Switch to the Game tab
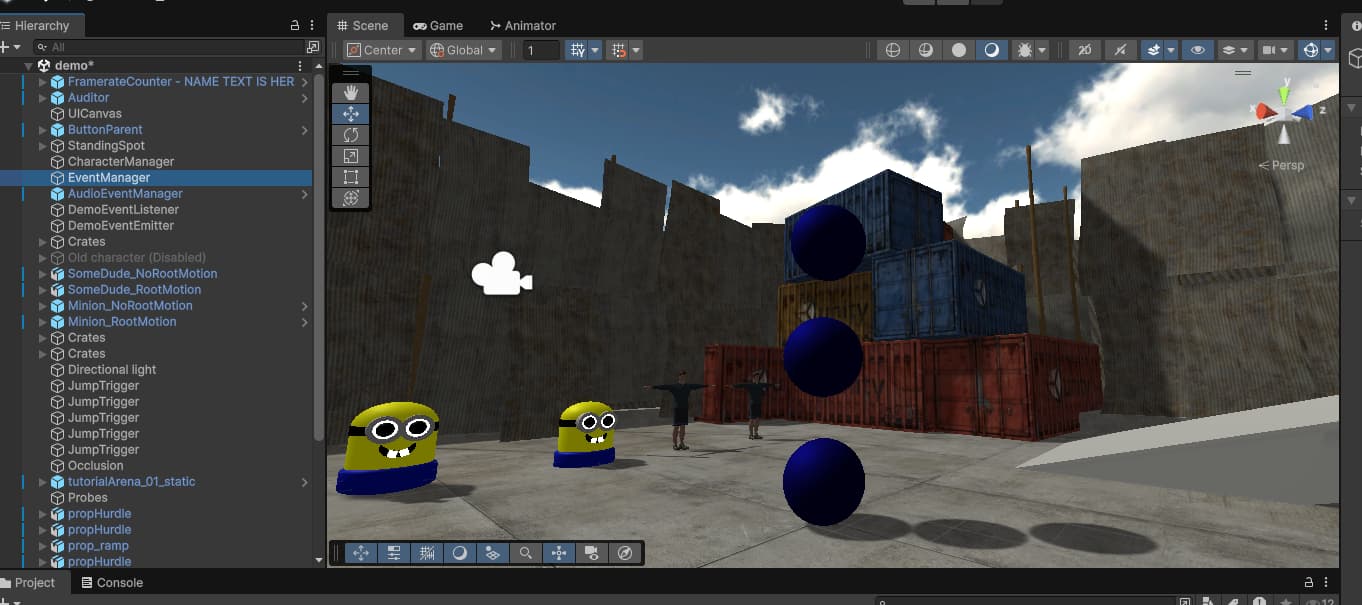 tap(438, 25)
